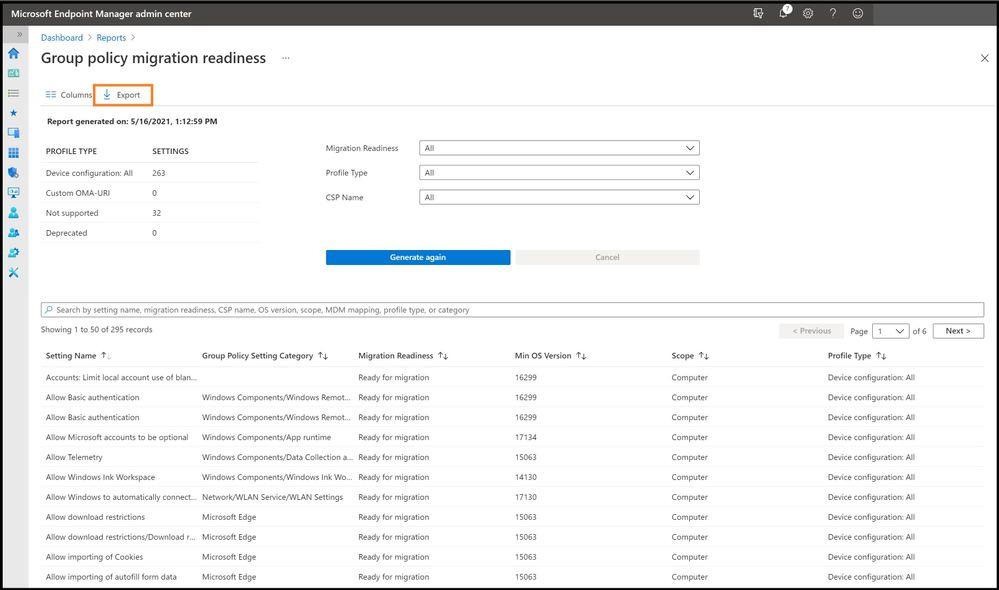Open the Profile Type filter dropdown

pyautogui.click(x=559, y=173)
